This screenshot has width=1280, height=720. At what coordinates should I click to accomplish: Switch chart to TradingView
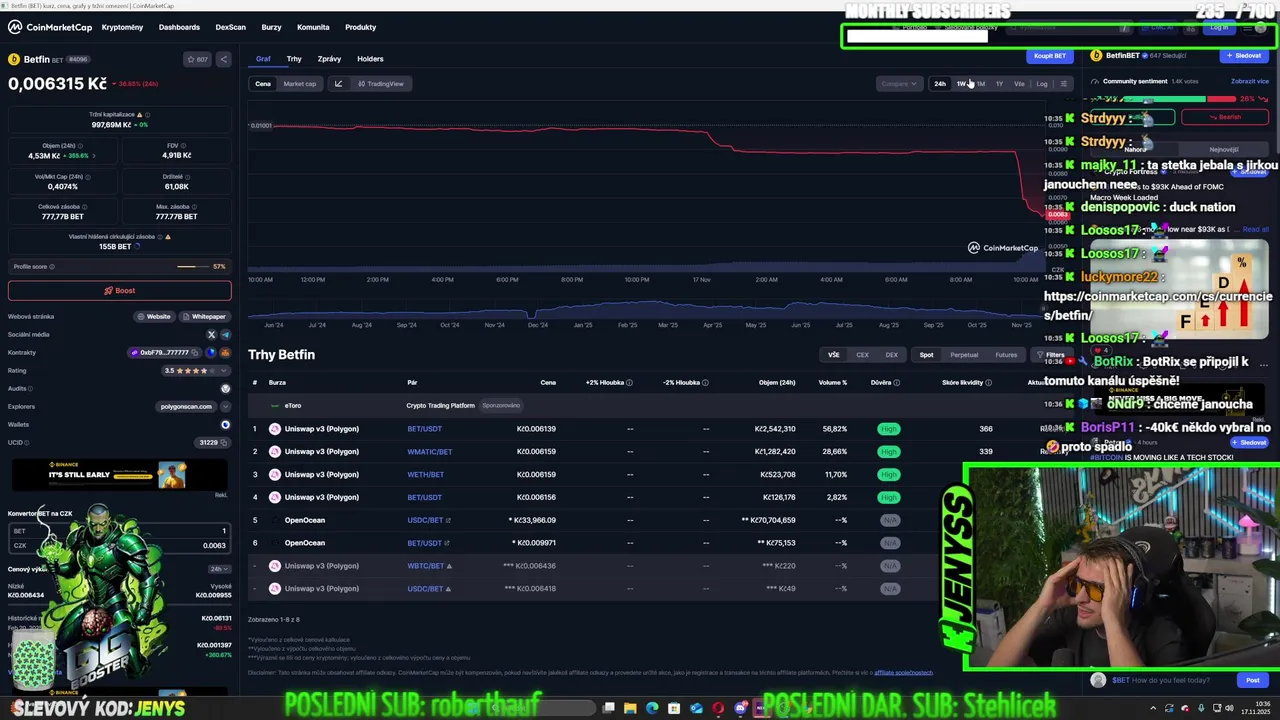tap(381, 84)
